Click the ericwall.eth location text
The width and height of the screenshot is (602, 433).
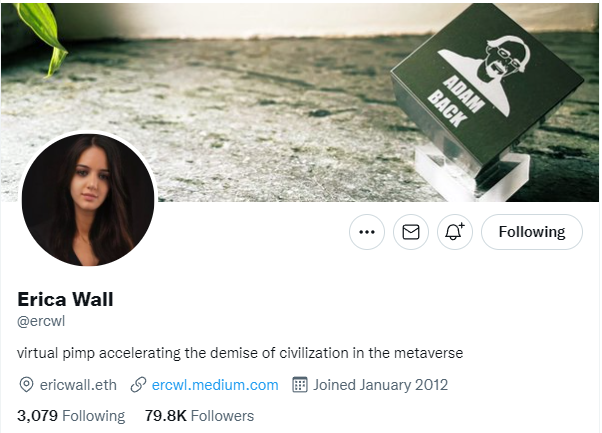click(78, 385)
